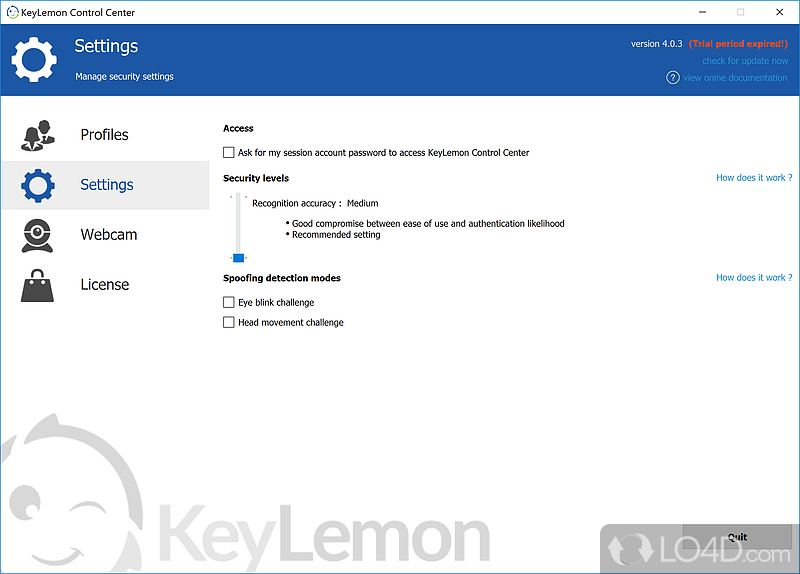Open 'How does it work ?' for Security levels
The width and height of the screenshot is (800, 574).
pos(754,178)
